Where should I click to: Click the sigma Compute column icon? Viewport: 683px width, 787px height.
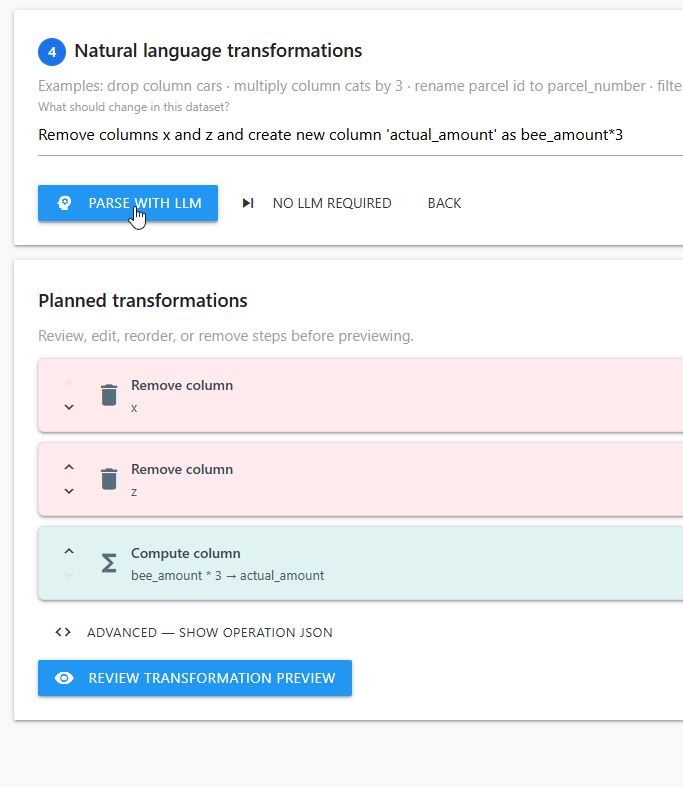pos(109,563)
